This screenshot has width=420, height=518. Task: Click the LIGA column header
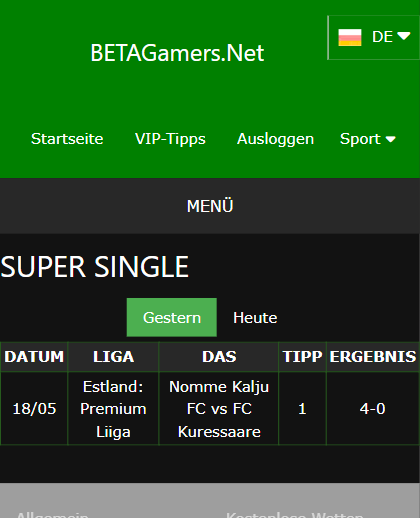point(113,357)
